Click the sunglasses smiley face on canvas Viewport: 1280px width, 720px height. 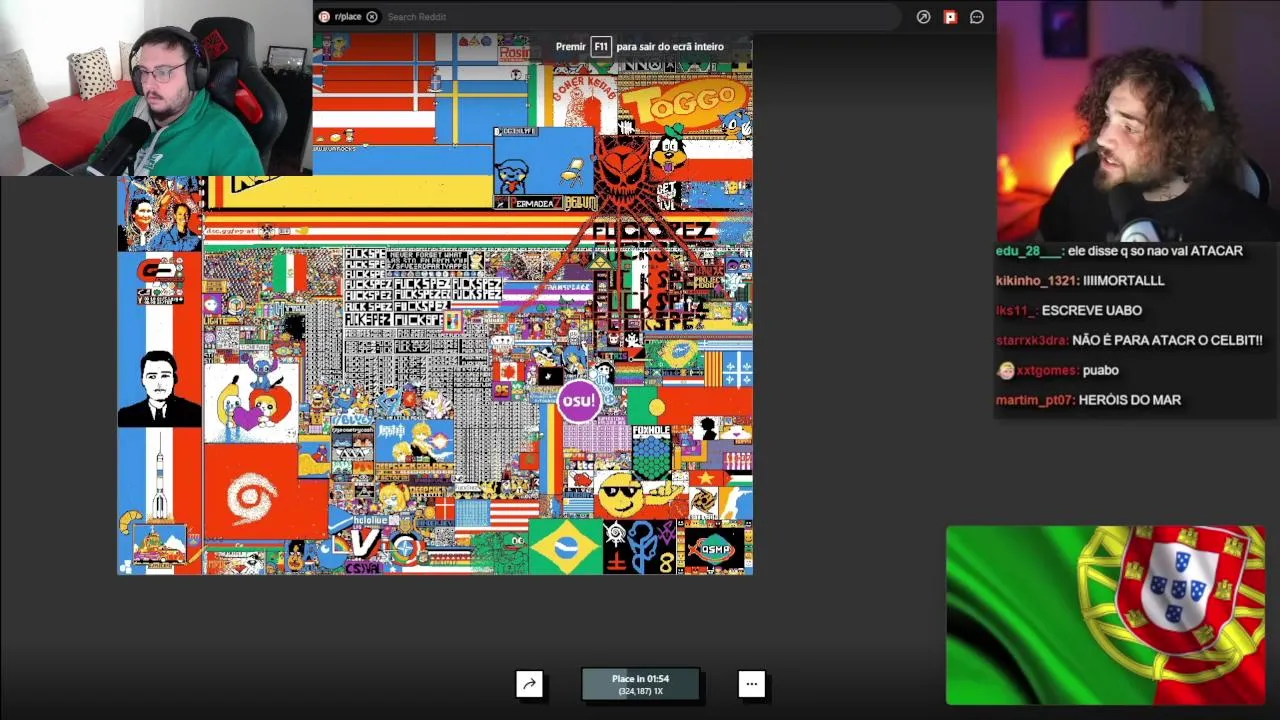point(620,493)
